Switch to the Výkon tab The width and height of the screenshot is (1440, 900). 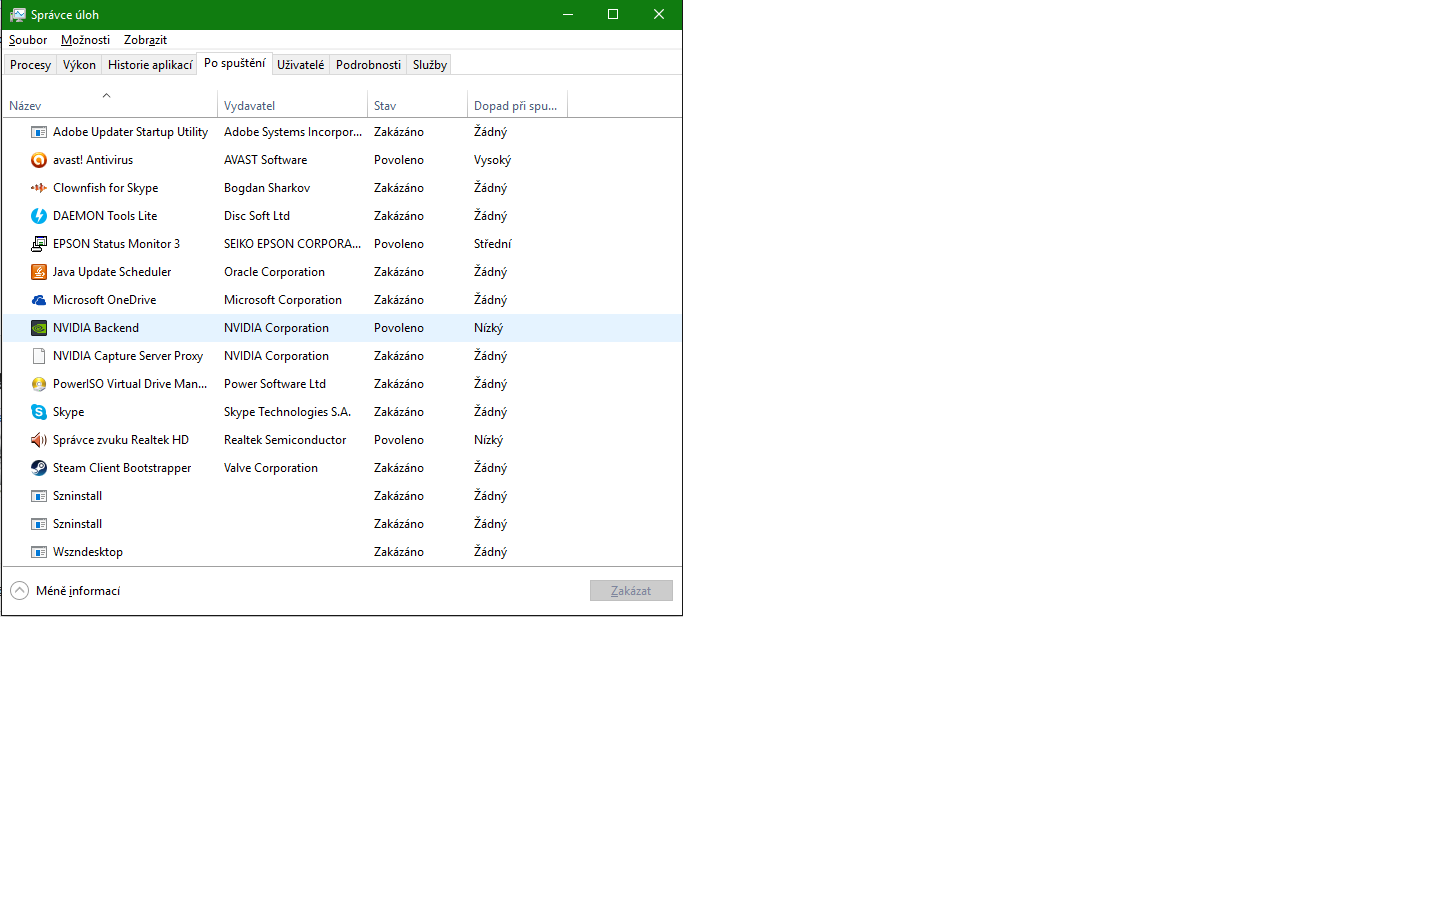click(79, 65)
